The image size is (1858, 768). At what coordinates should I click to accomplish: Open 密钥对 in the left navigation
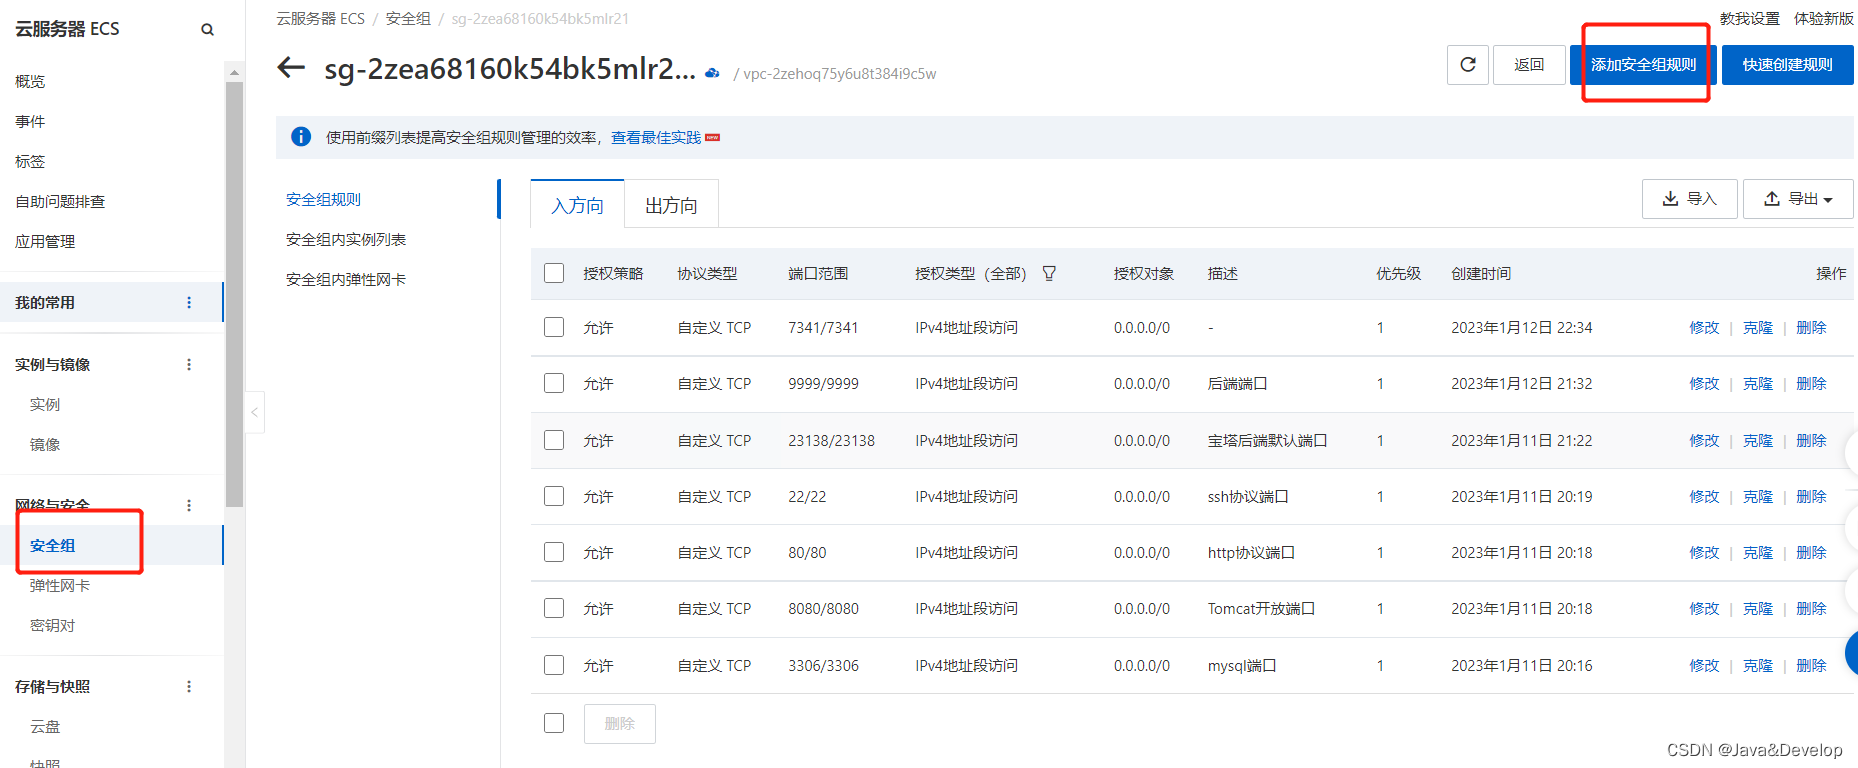pyautogui.click(x=53, y=625)
